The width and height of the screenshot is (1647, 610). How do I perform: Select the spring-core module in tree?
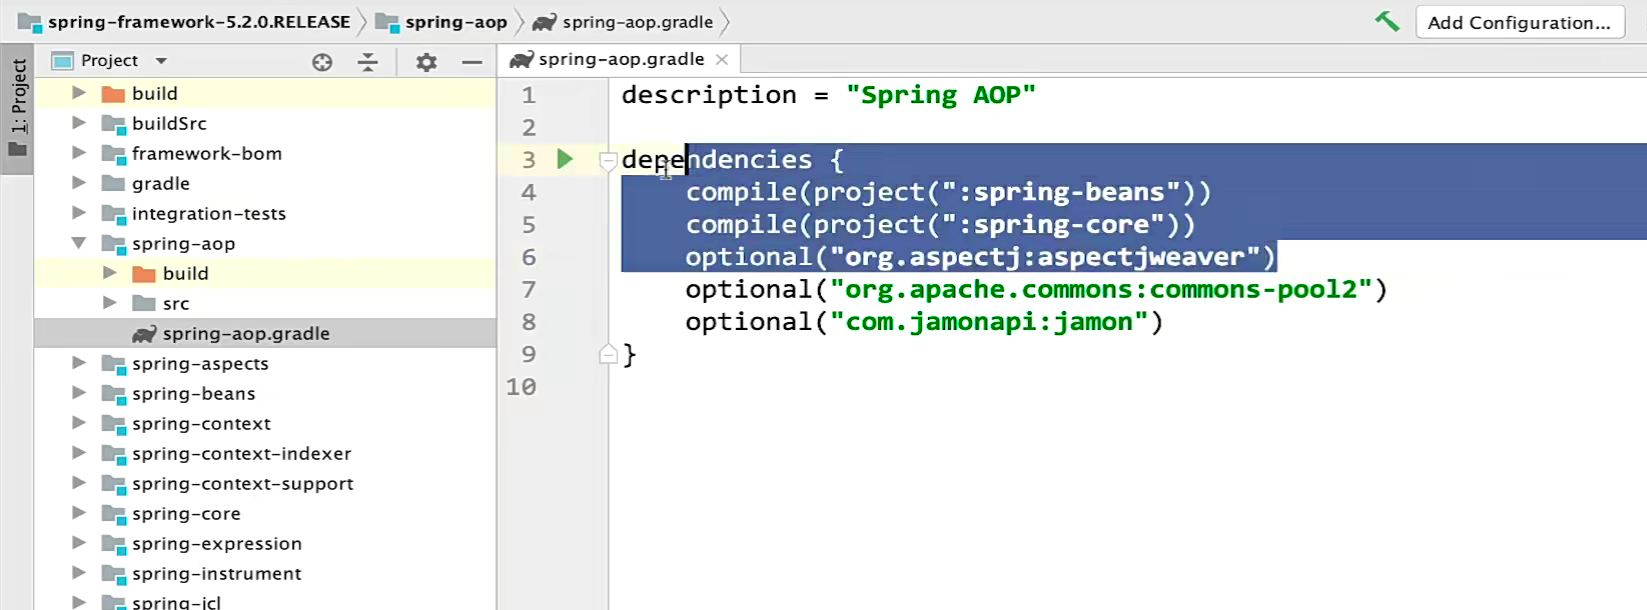pos(186,514)
